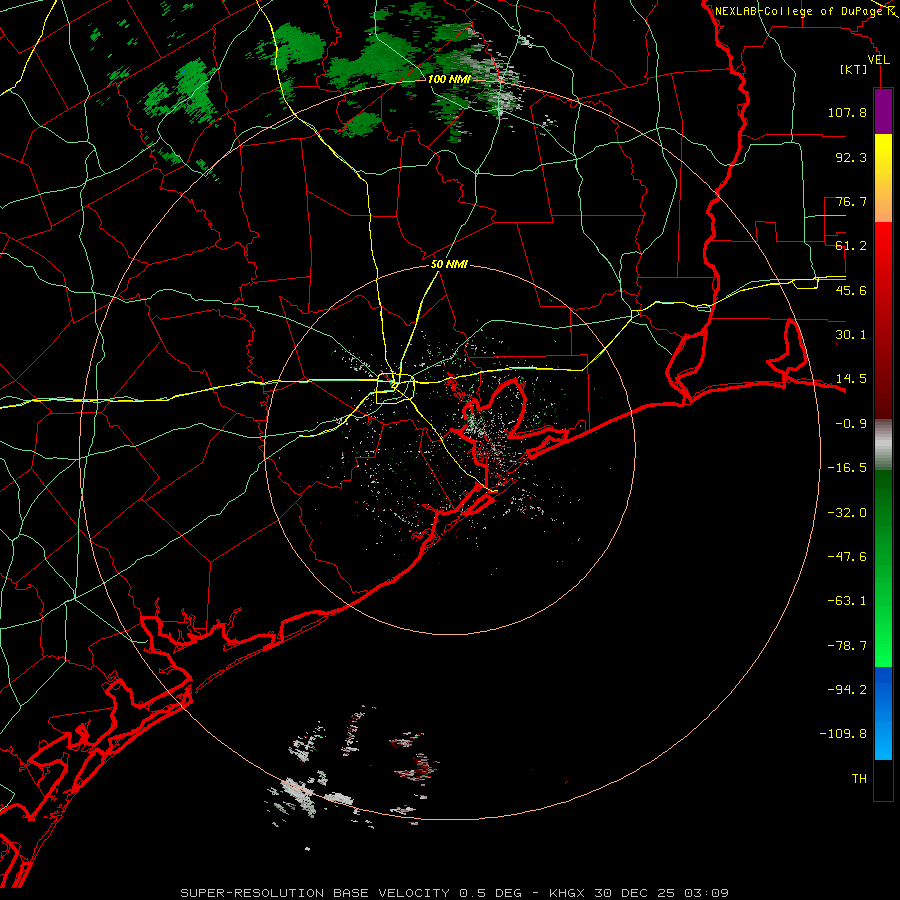Click the [KT] units label
The width and height of the screenshot is (900, 900).
pos(853,69)
